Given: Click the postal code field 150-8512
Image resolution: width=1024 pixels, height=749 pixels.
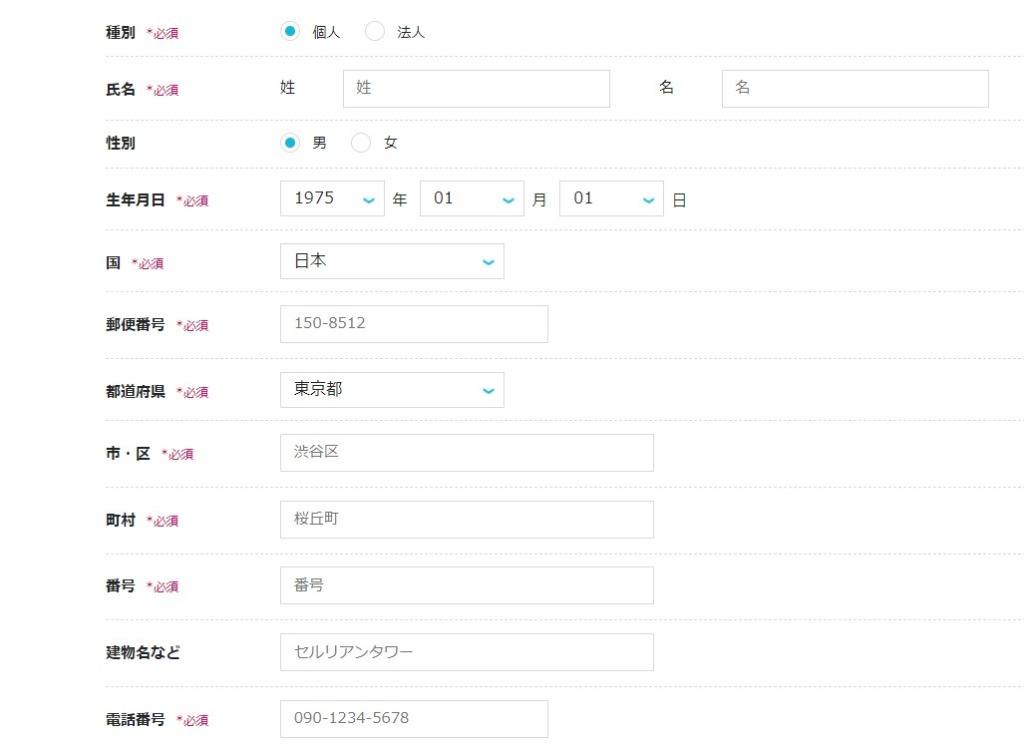Looking at the screenshot, I should point(414,324).
